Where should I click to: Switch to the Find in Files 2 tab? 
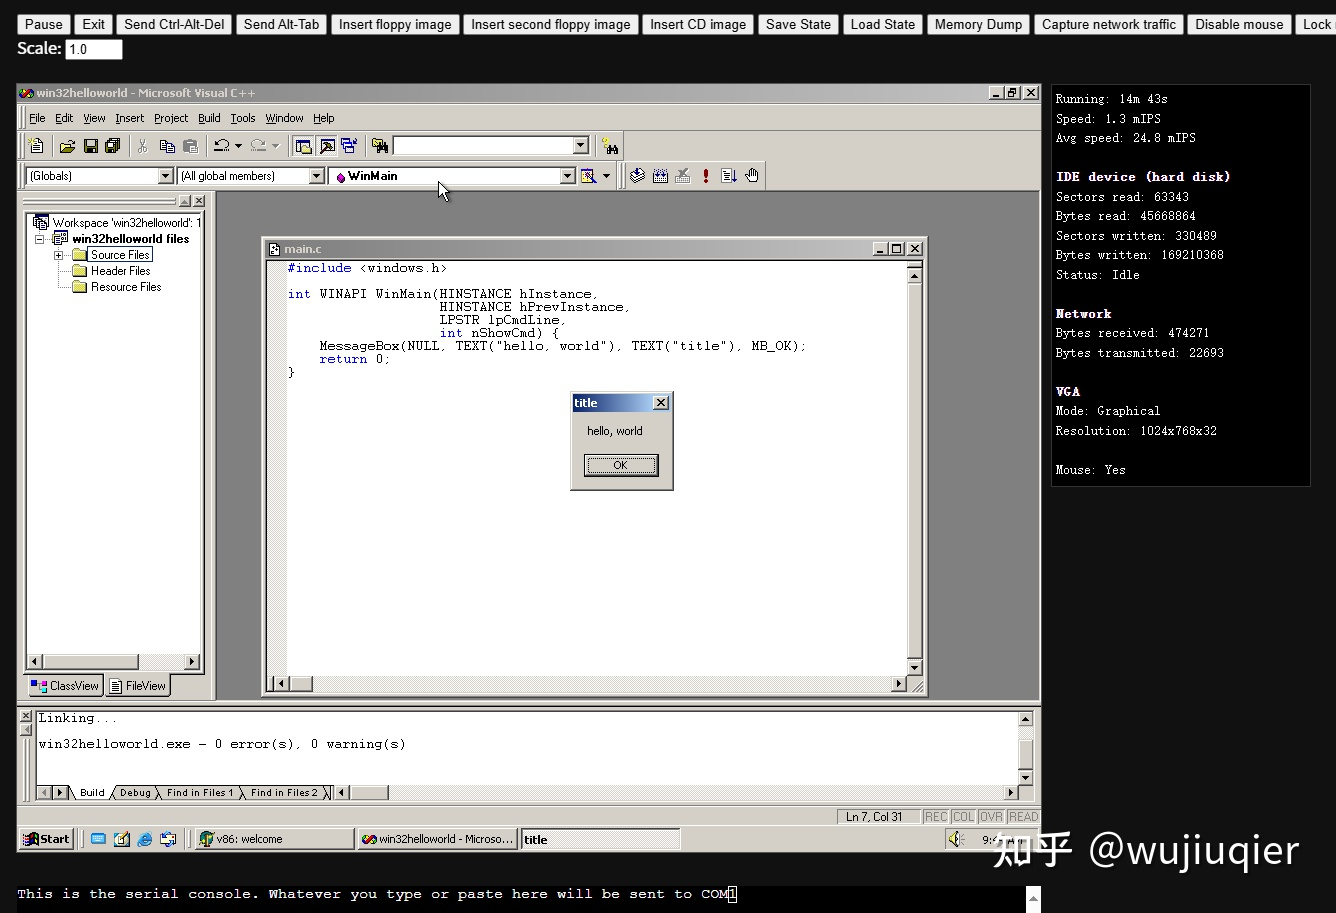point(283,793)
